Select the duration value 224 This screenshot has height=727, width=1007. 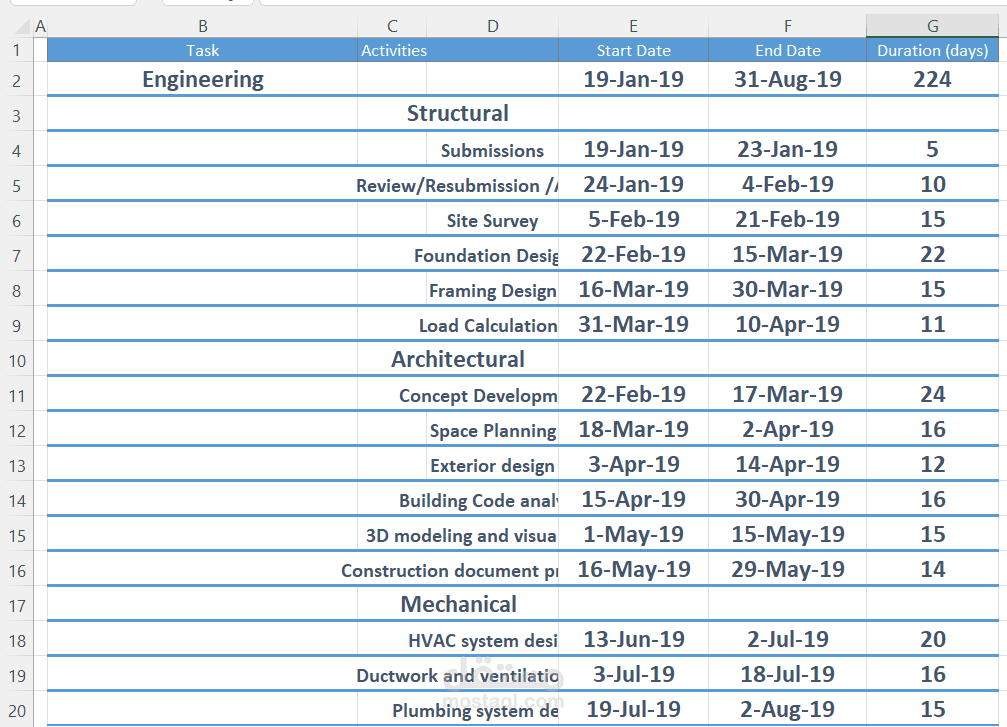click(933, 79)
